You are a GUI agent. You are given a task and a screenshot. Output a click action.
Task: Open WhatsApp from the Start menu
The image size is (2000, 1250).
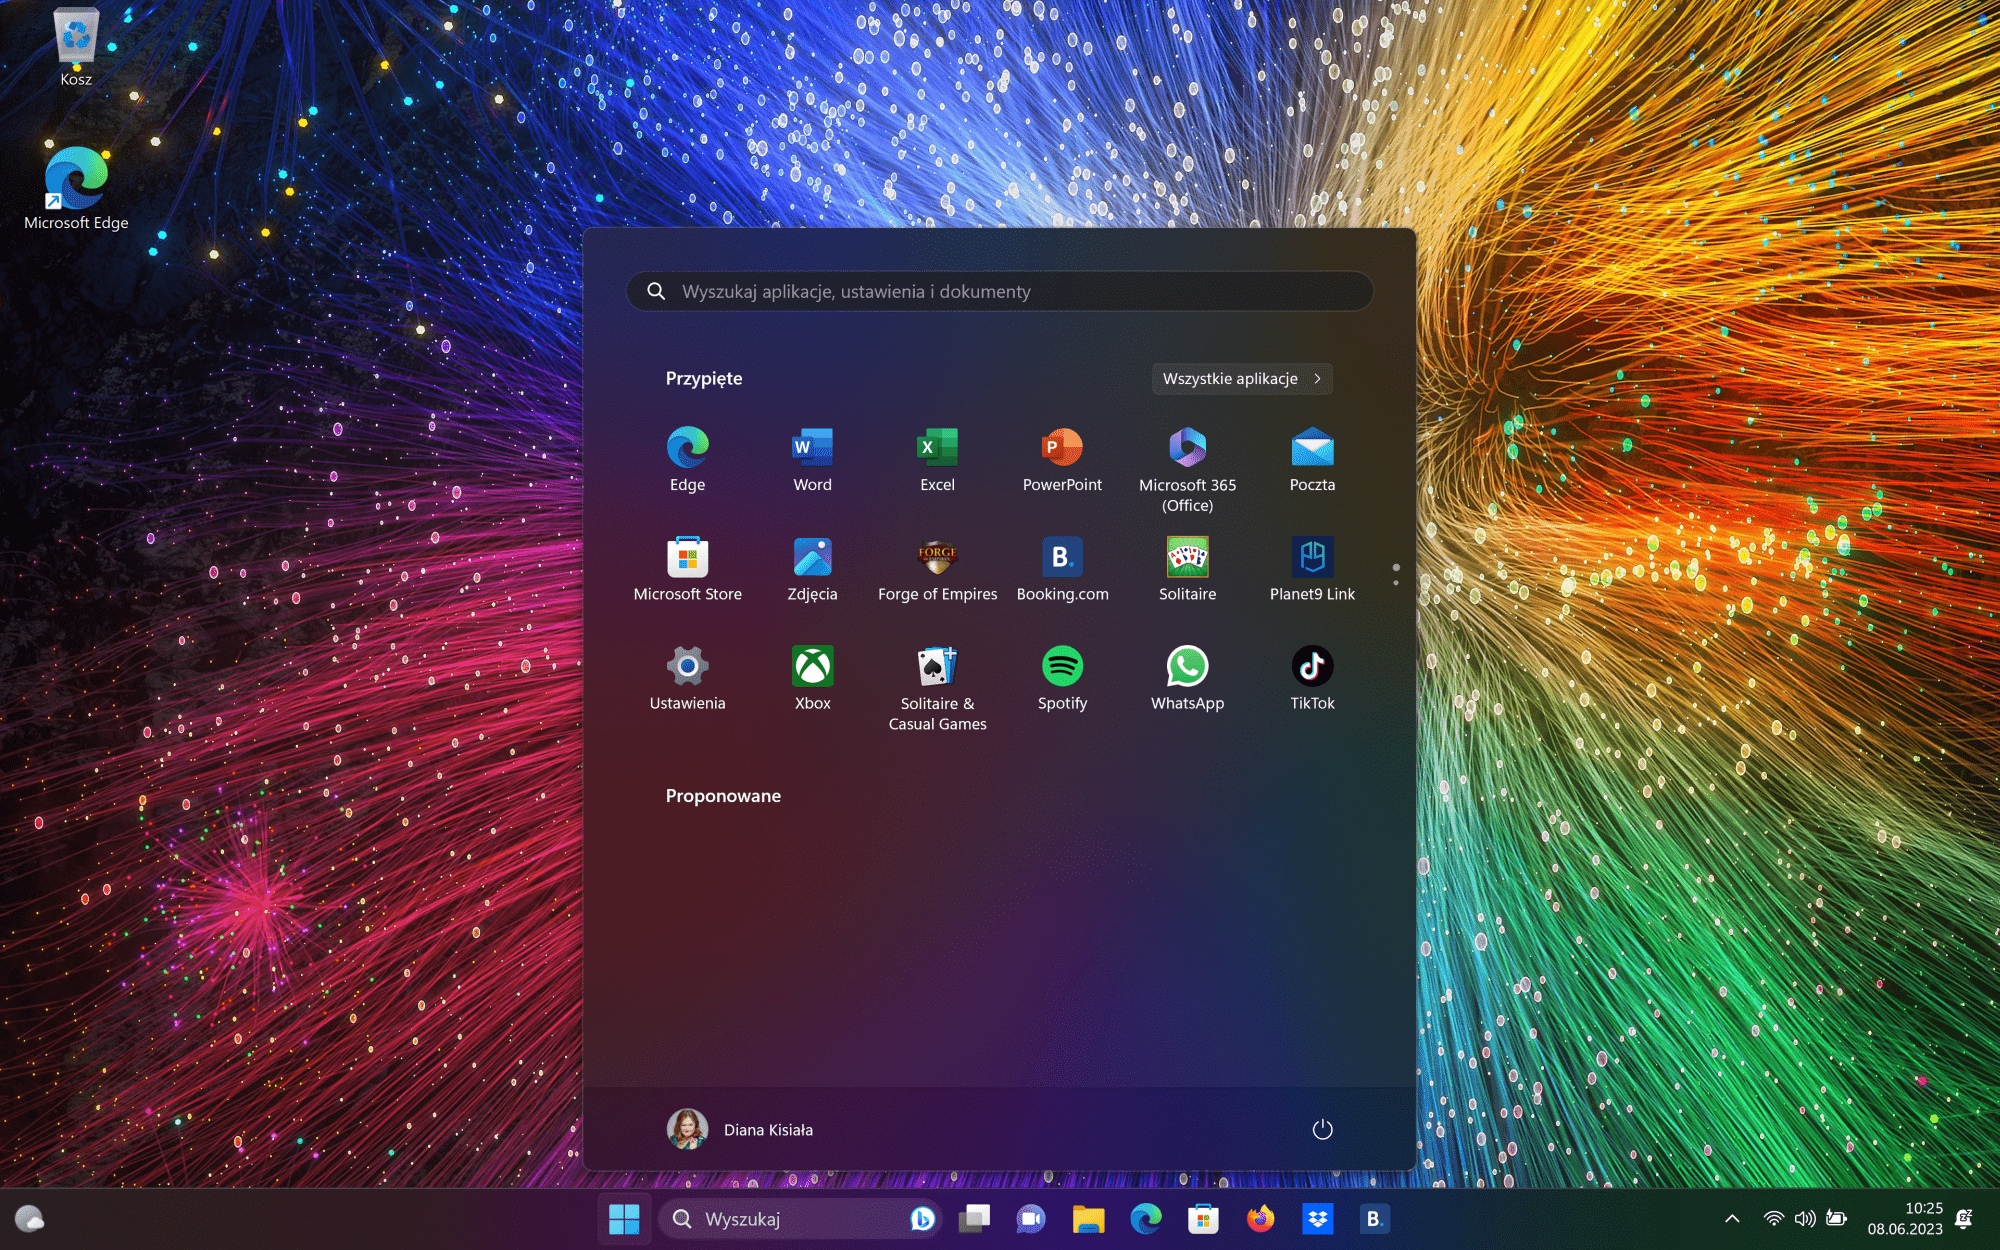tap(1187, 679)
